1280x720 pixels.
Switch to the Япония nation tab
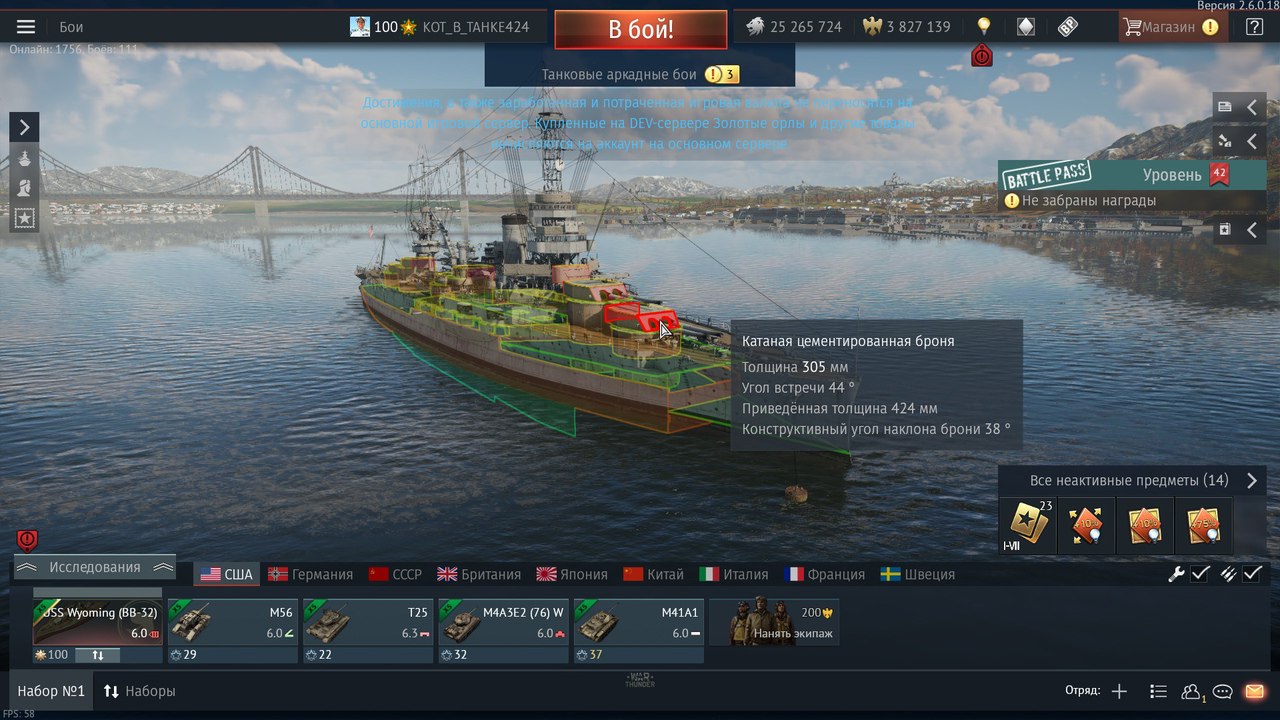572,574
